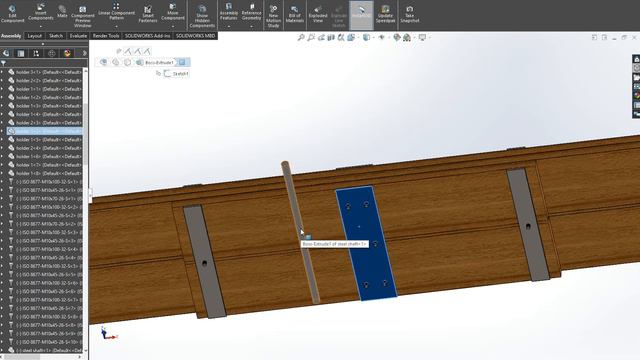640x360 pixels.
Task: Start a New Motion Study
Action: tap(273, 17)
